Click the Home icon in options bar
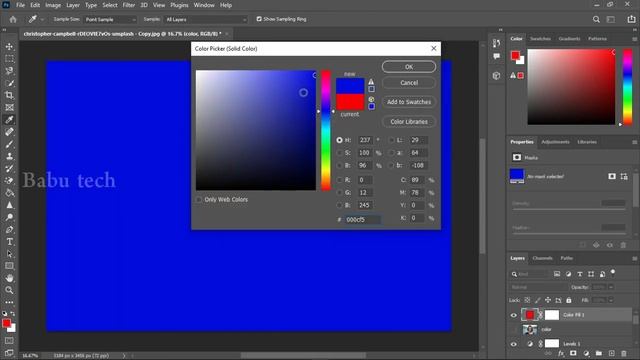Image resolution: width=640 pixels, height=360 pixels. point(13,19)
